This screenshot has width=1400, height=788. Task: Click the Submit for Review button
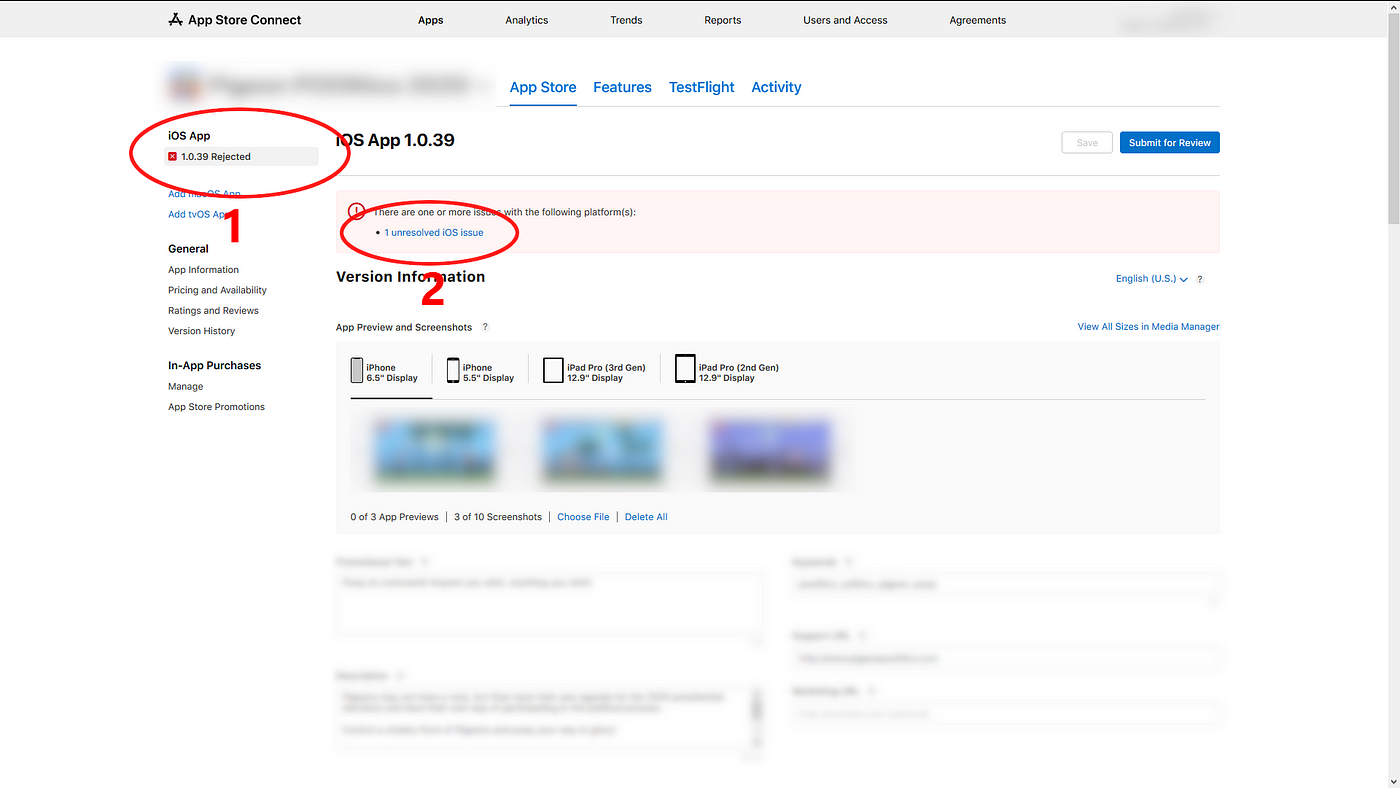click(1170, 143)
